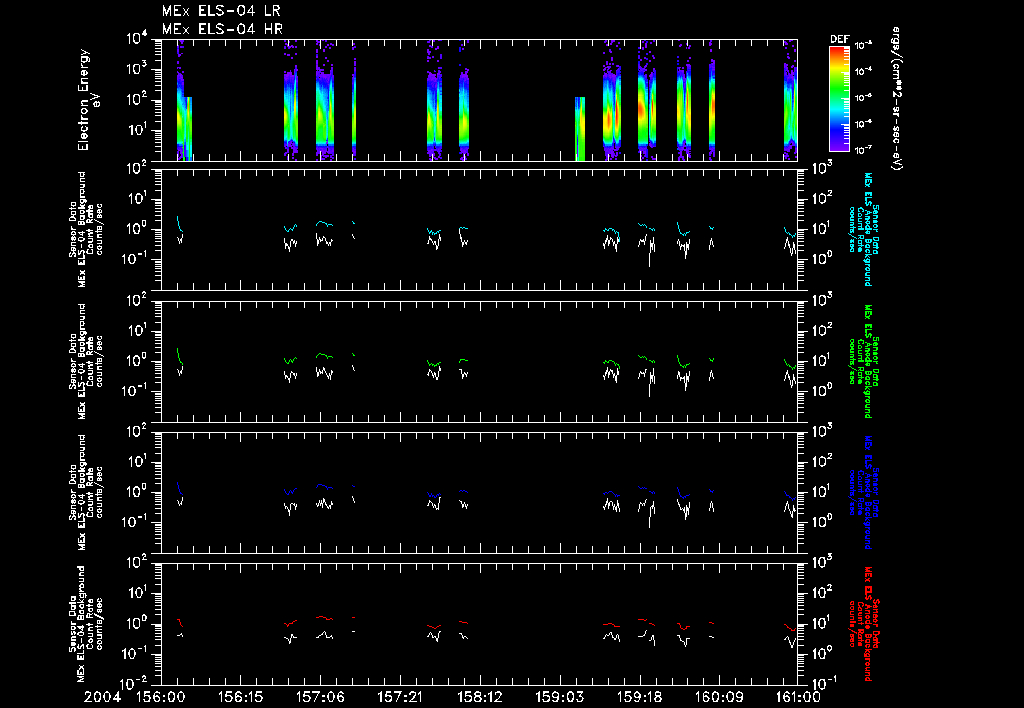The height and width of the screenshot is (708, 1024).
Task: Select the ergs/(cm**2-sr-sec-eV) units label
Action: click(x=895, y=99)
